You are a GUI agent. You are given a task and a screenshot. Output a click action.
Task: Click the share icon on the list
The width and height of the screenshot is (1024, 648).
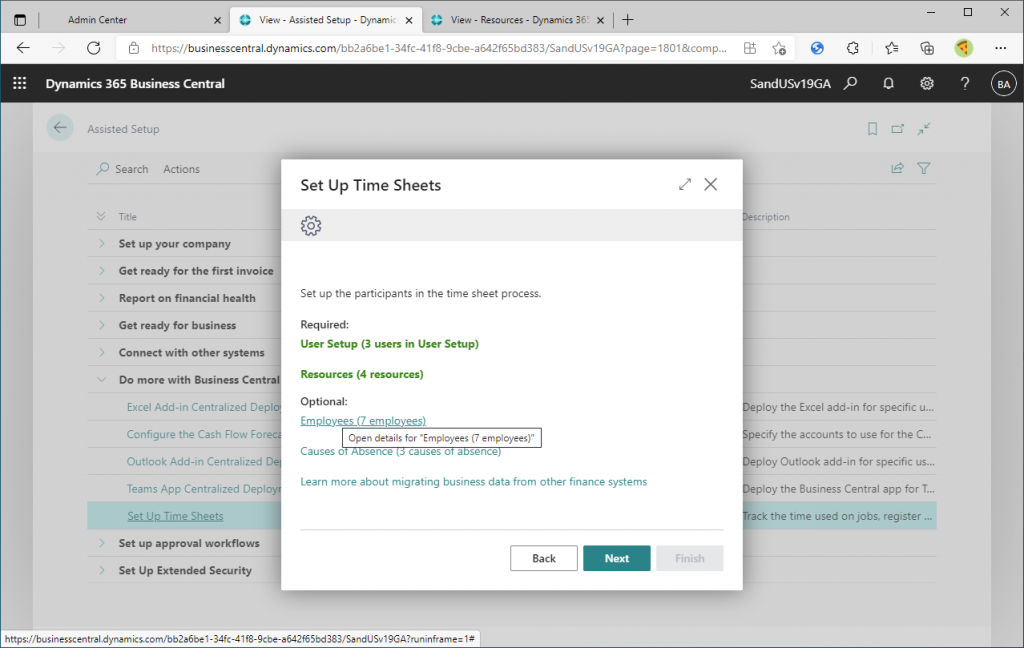[898, 169]
